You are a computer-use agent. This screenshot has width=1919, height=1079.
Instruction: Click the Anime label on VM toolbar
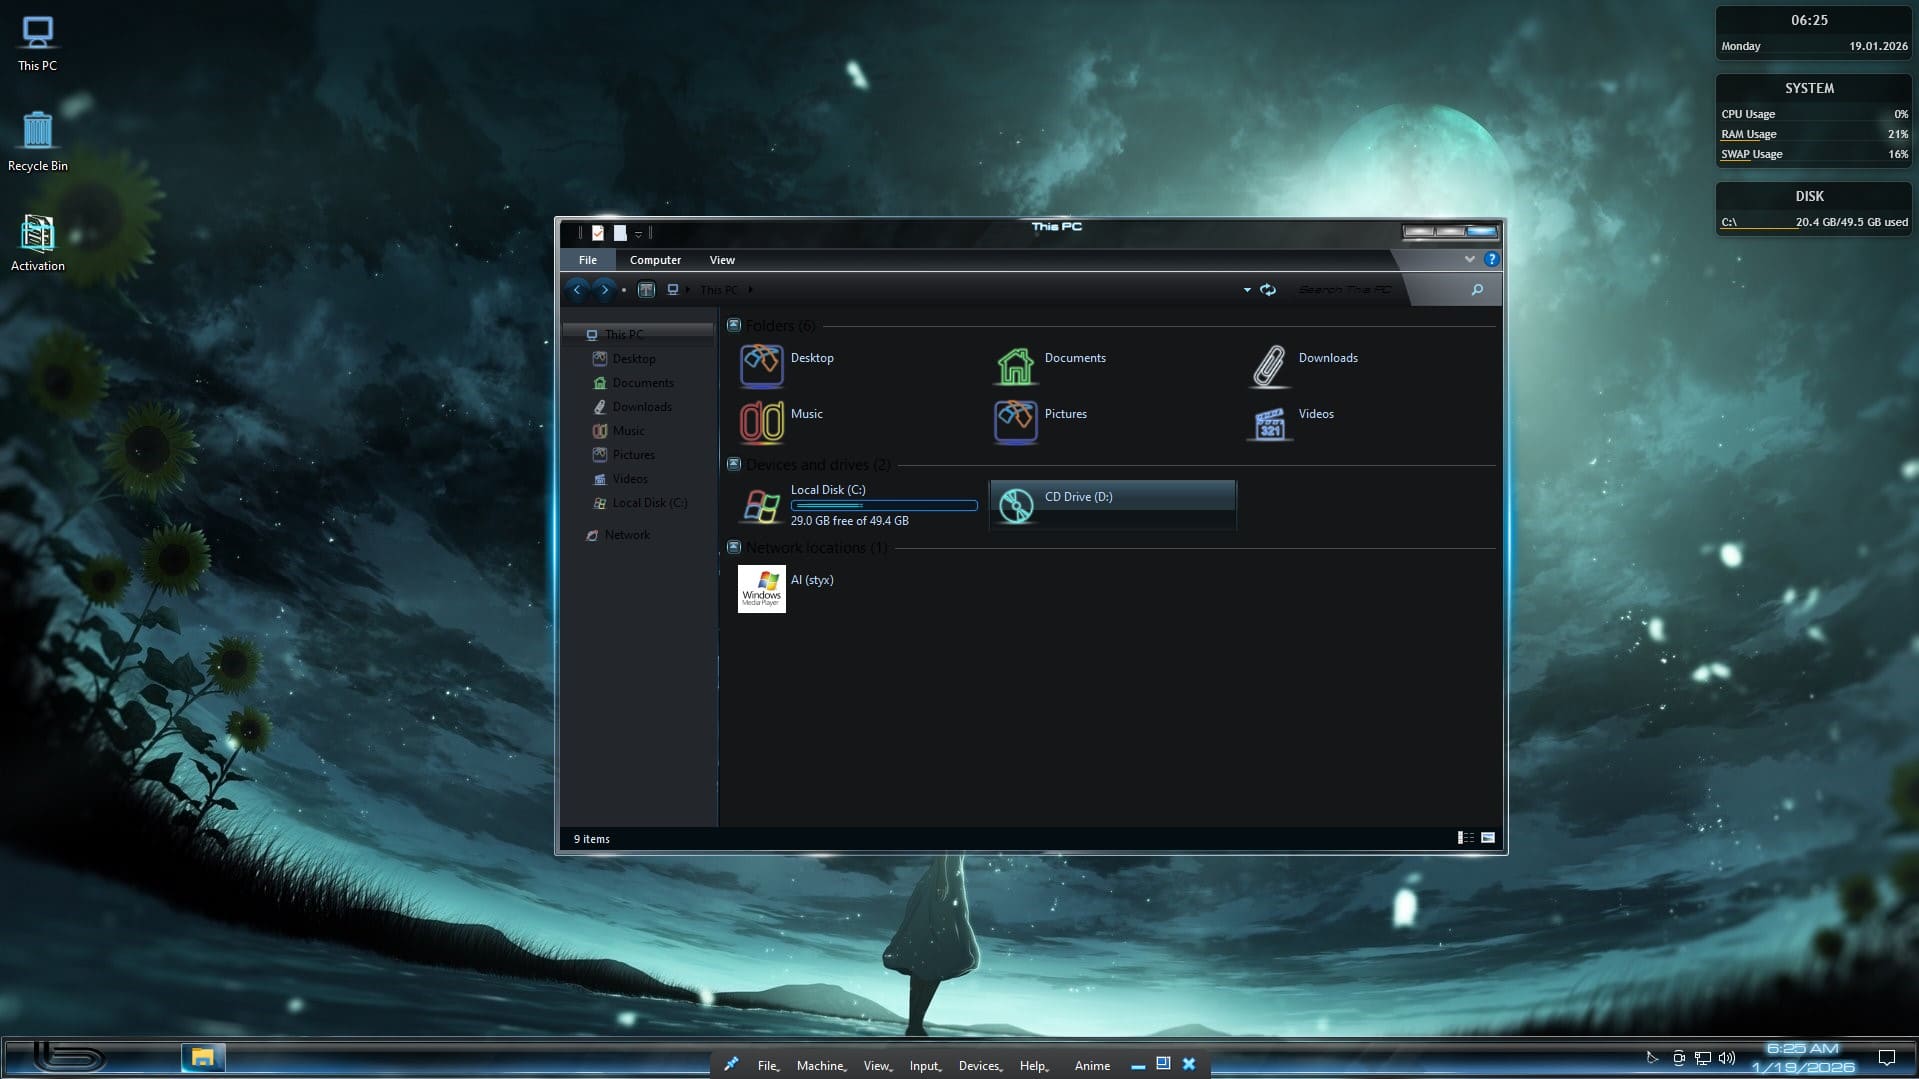click(1092, 1066)
